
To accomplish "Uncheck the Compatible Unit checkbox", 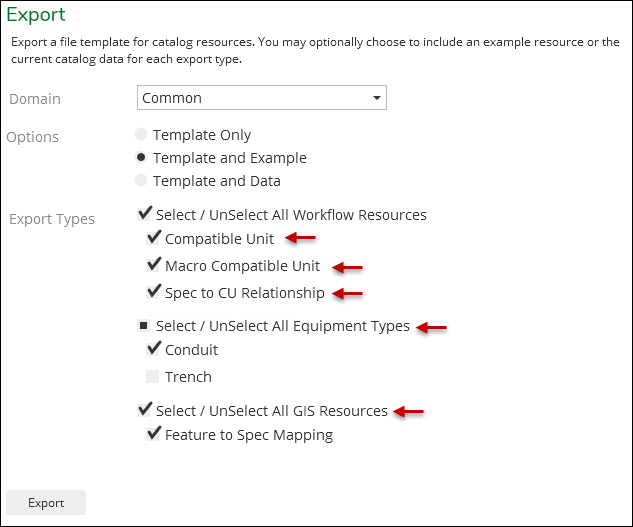I will tap(153, 237).
